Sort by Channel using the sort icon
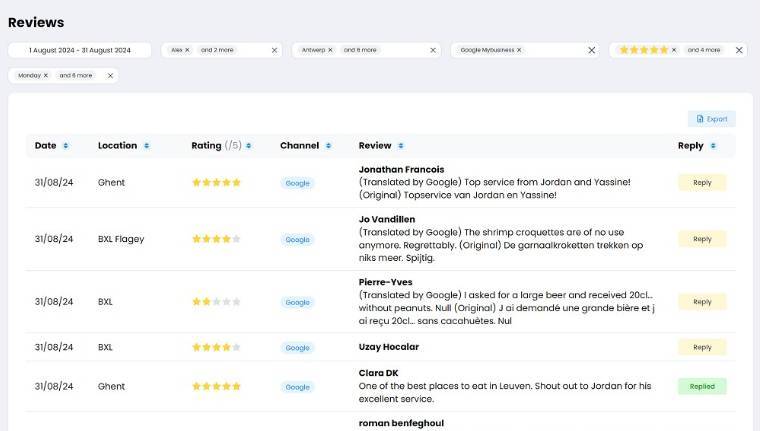The image size is (763, 431). pyautogui.click(x=328, y=146)
